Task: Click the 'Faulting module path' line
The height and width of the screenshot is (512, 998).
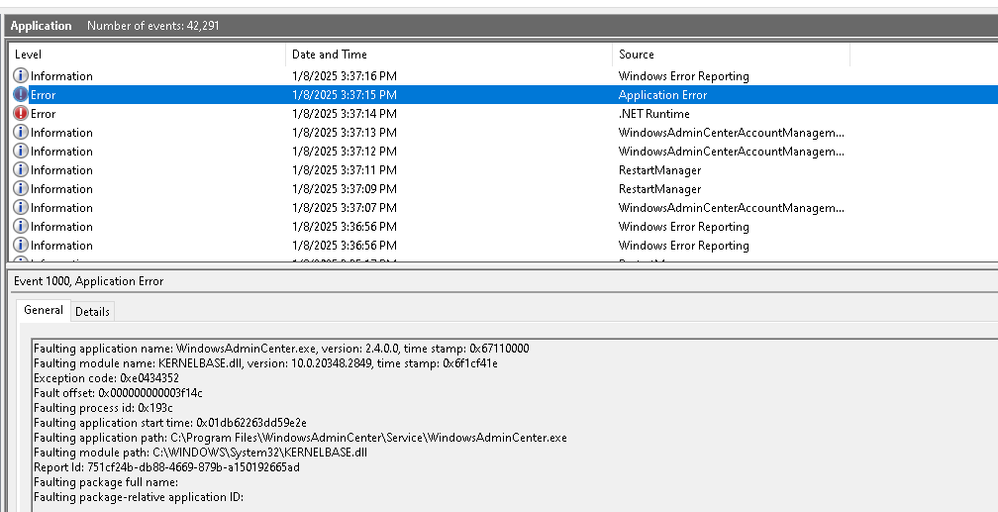Action: 200,452
